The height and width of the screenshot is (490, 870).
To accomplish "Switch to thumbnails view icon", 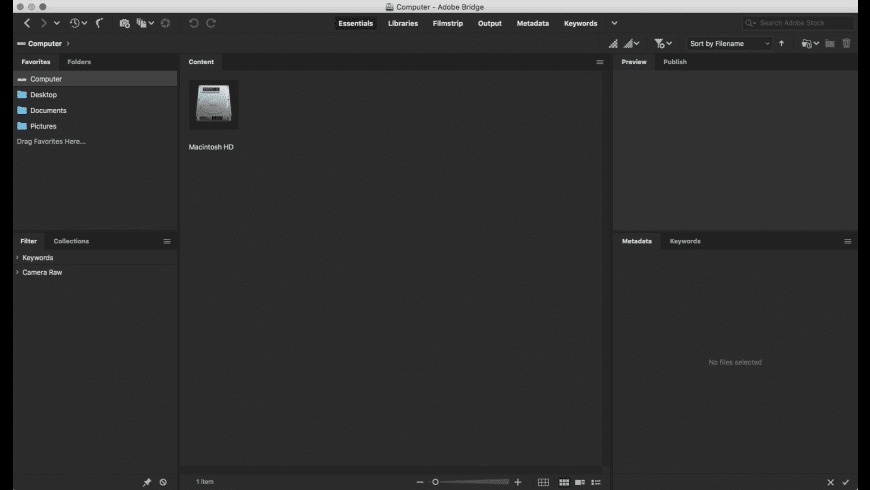I will click(564, 482).
